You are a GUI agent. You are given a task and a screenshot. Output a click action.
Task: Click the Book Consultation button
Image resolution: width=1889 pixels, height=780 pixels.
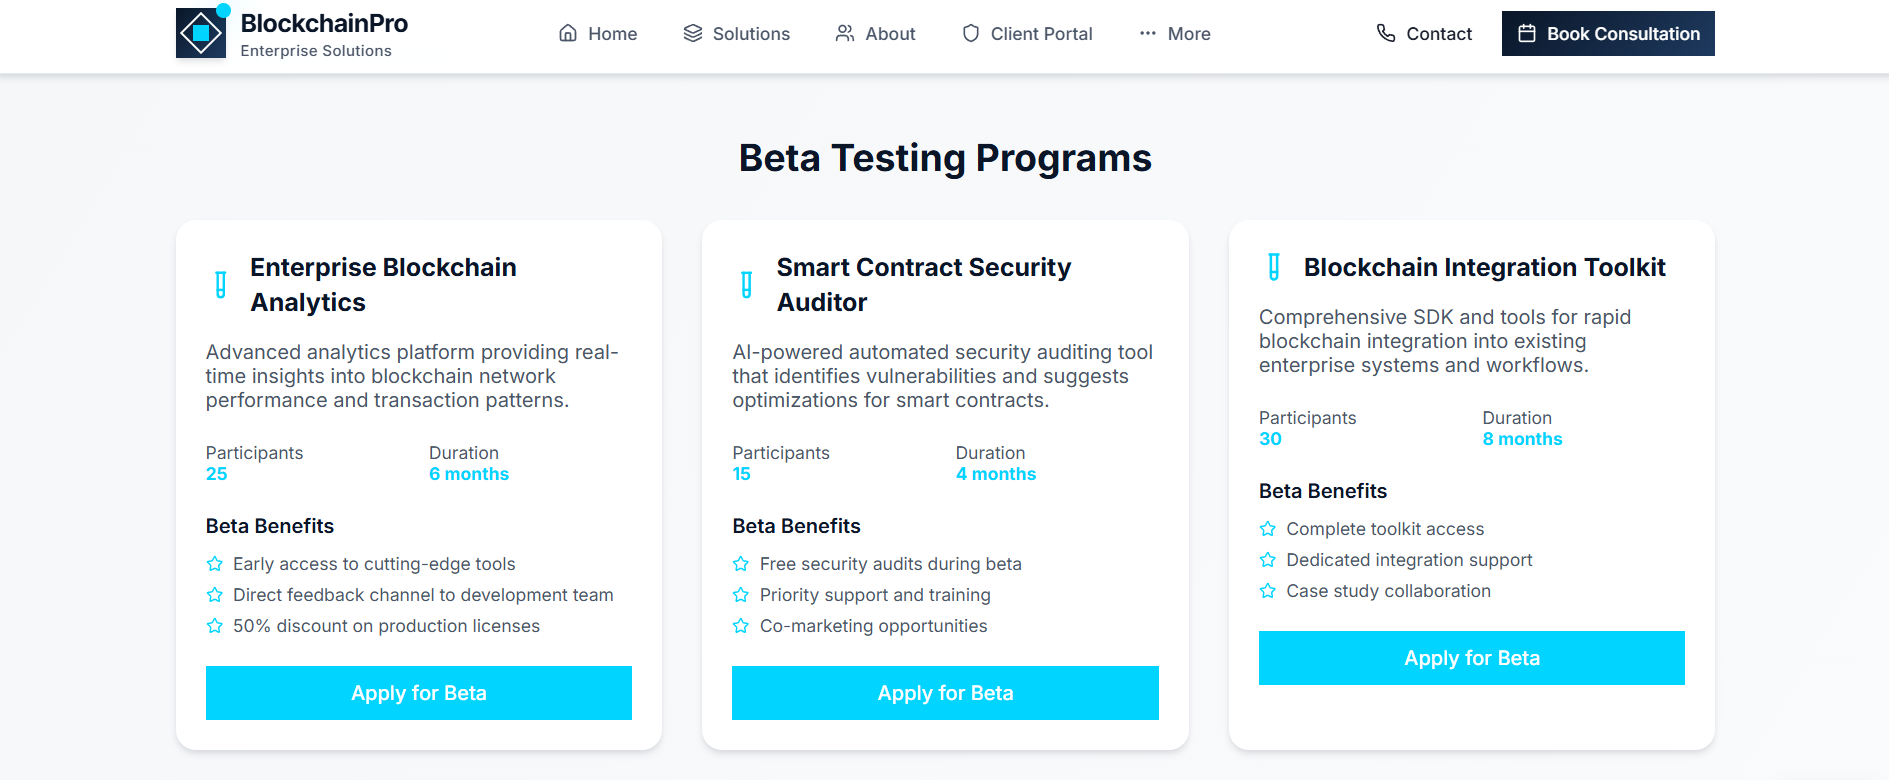(x=1608, y=33)
